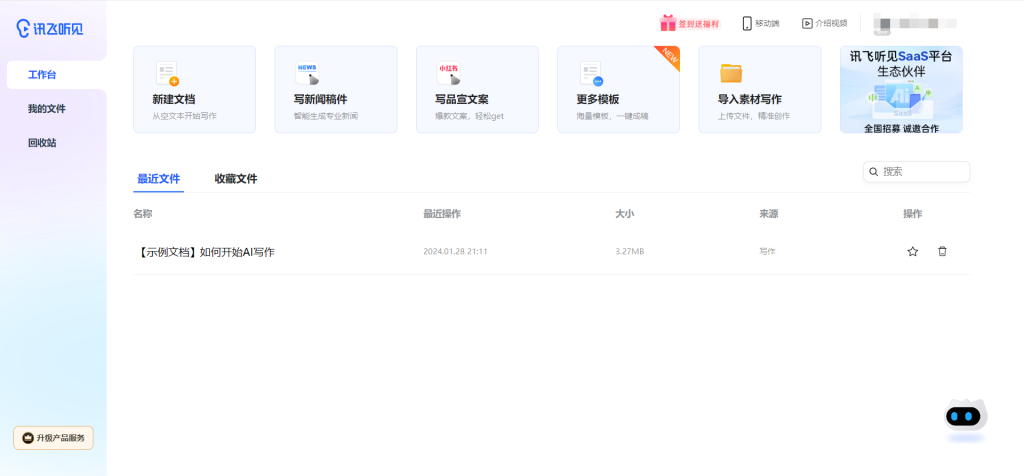Click 爆款文案，轻松get subtitle
Viewport: 1024px width, 476px height.
coord(470,116)
